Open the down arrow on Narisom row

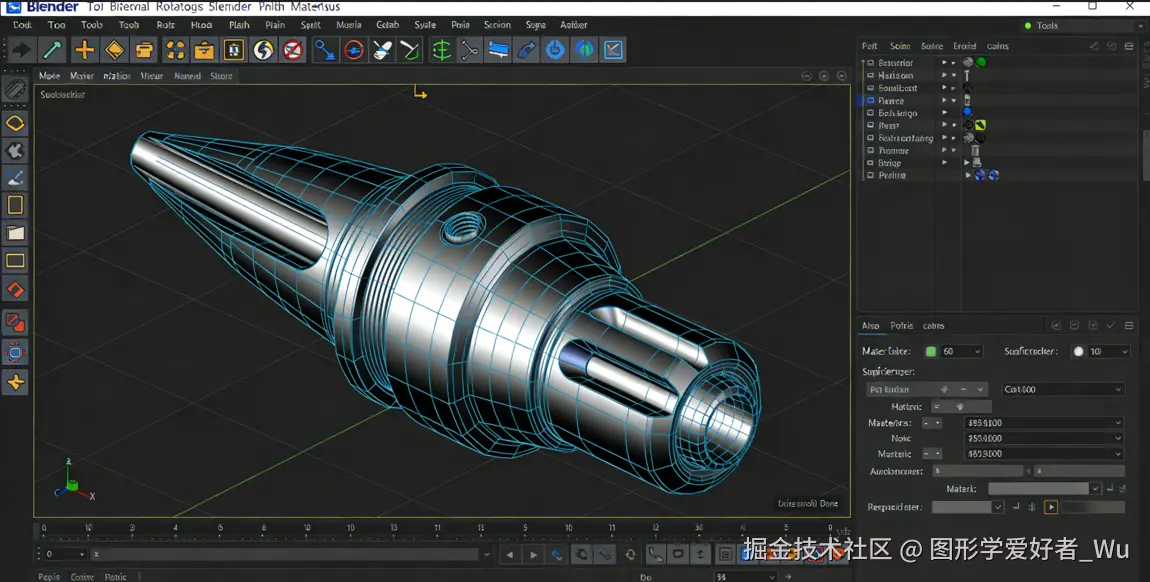pos(954,75)
